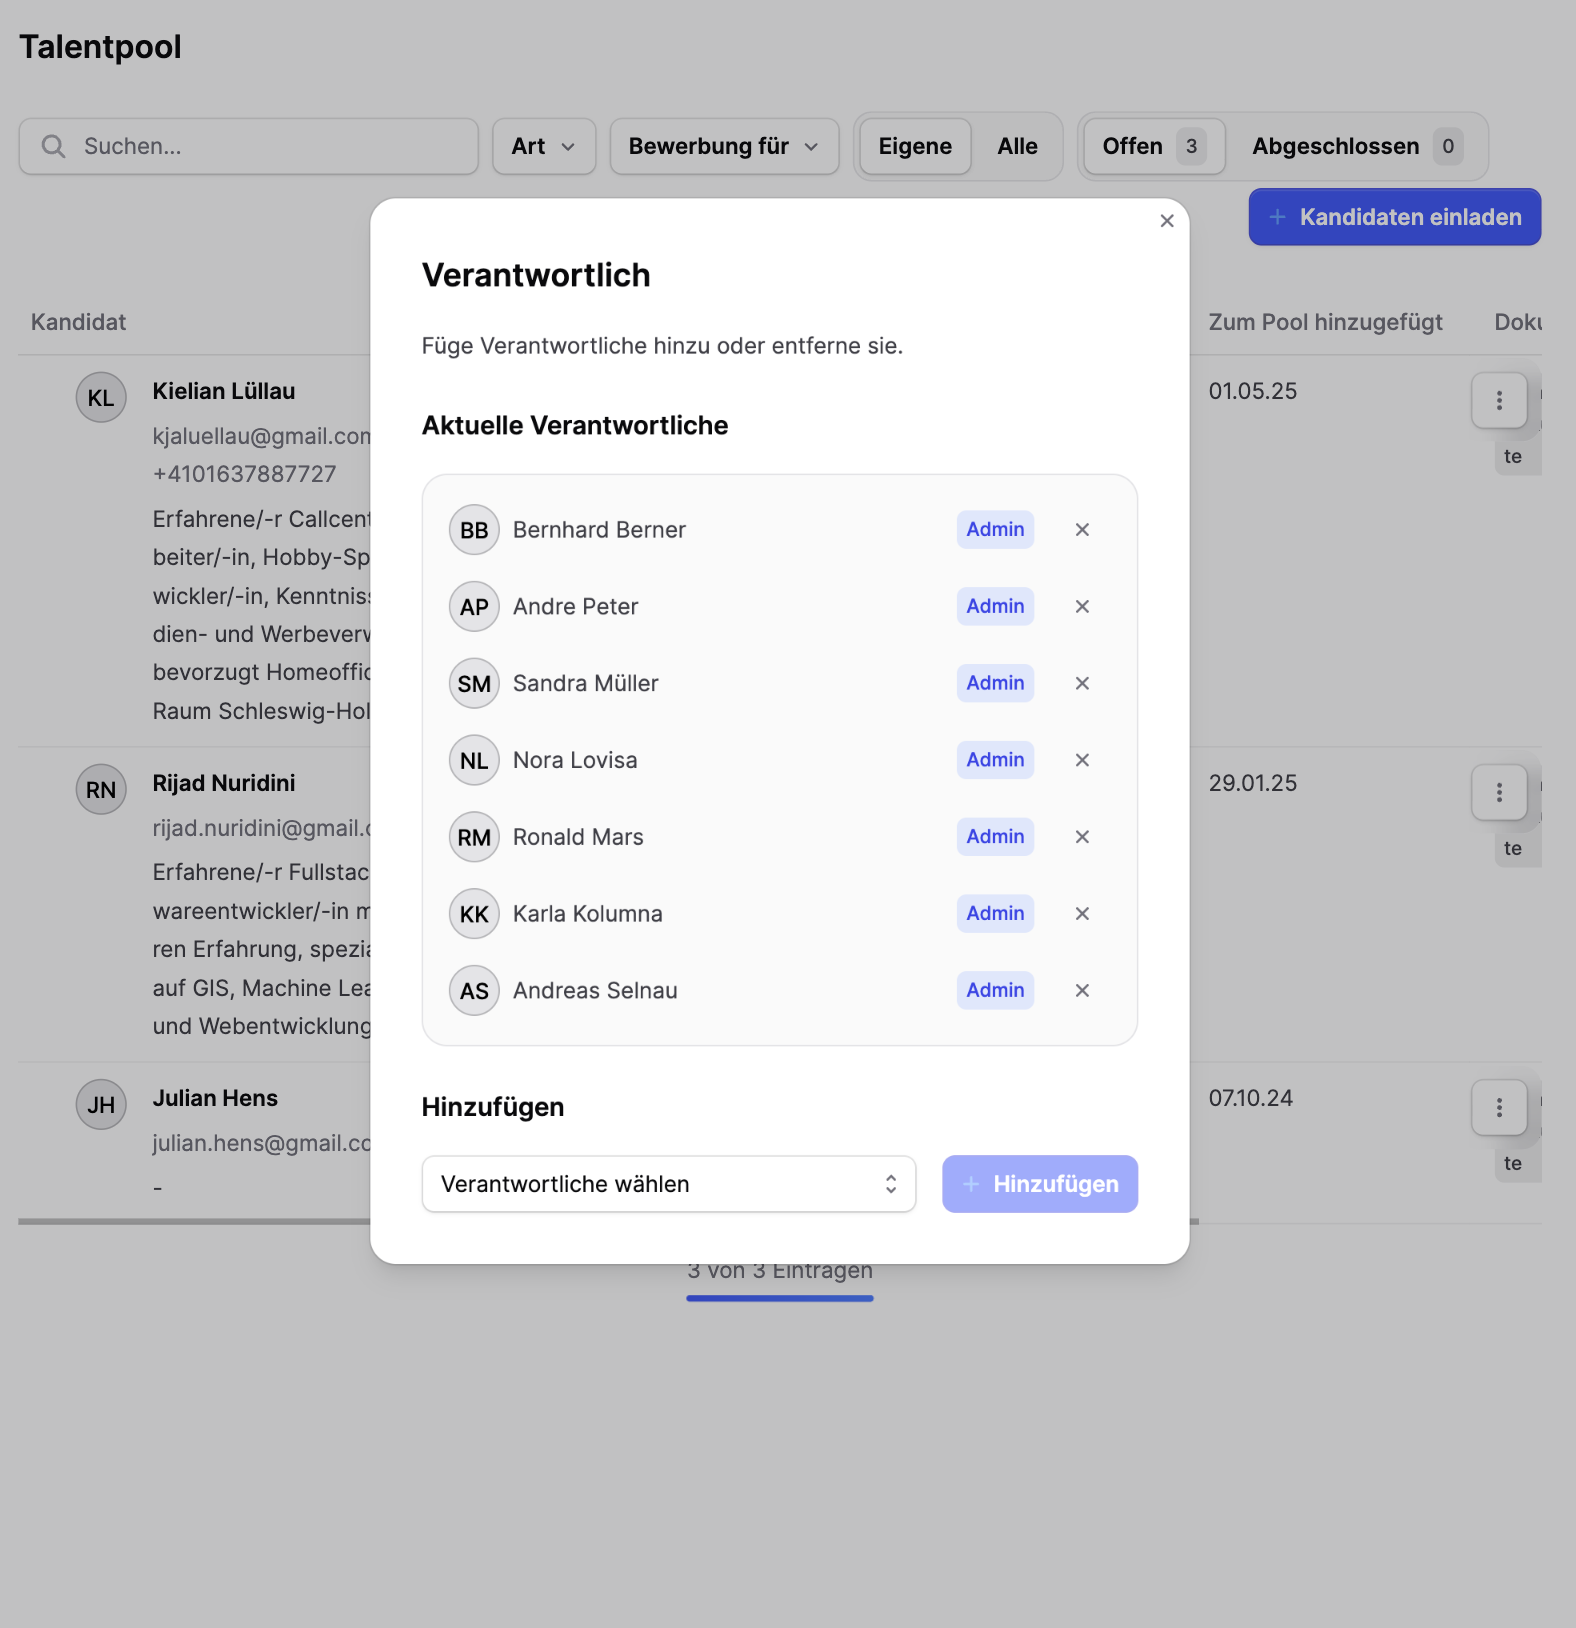Click Kandidaten einladen button
The height and width of the screenshot is (1628, 1576).
[1394, 217]
